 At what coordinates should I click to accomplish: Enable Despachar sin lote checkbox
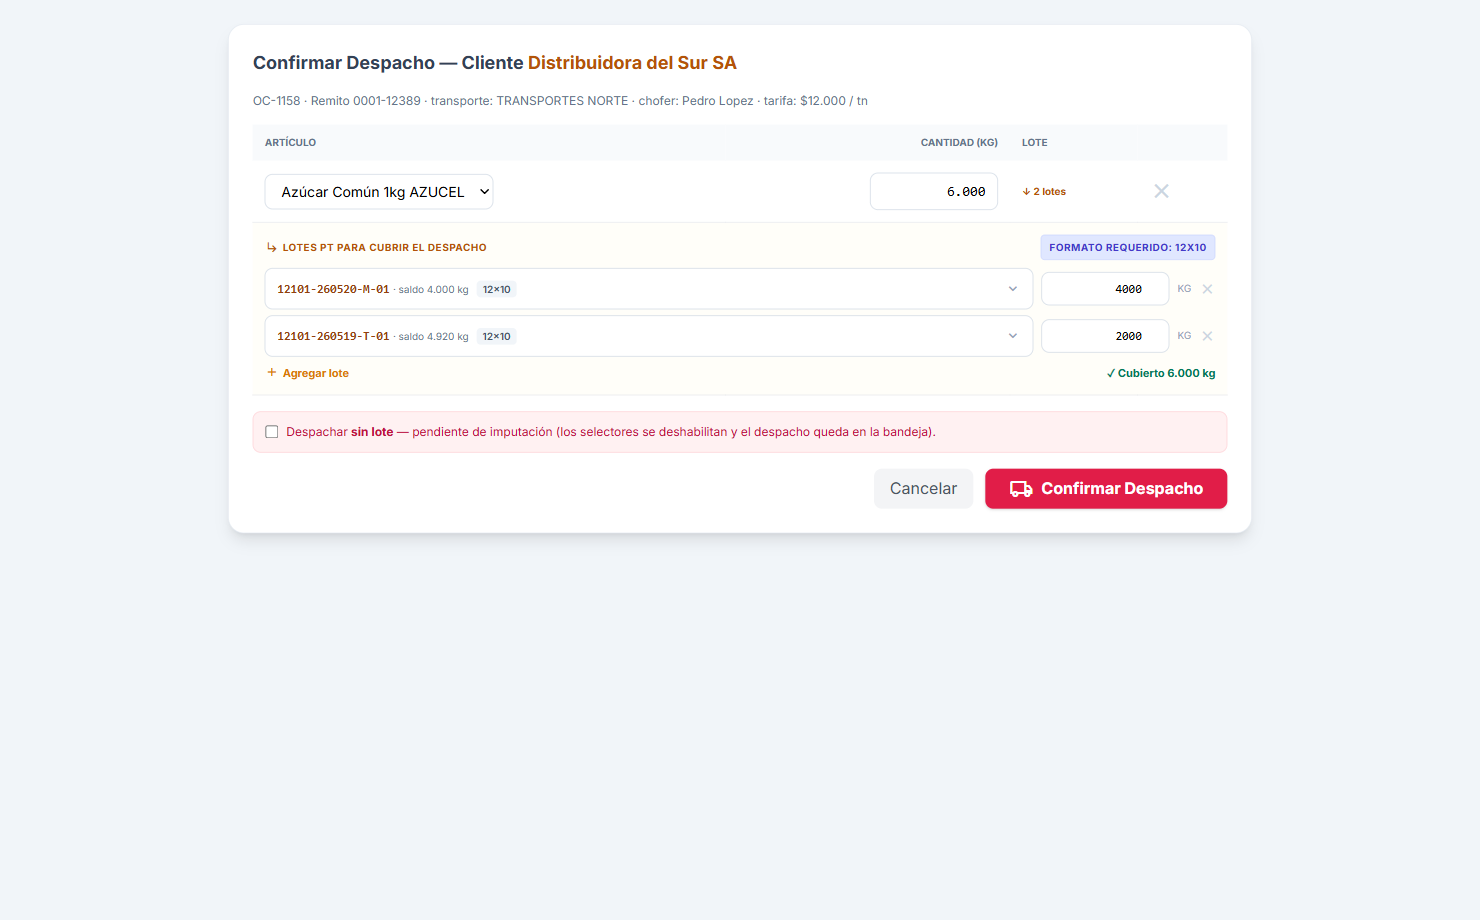[x=272, y=432]
